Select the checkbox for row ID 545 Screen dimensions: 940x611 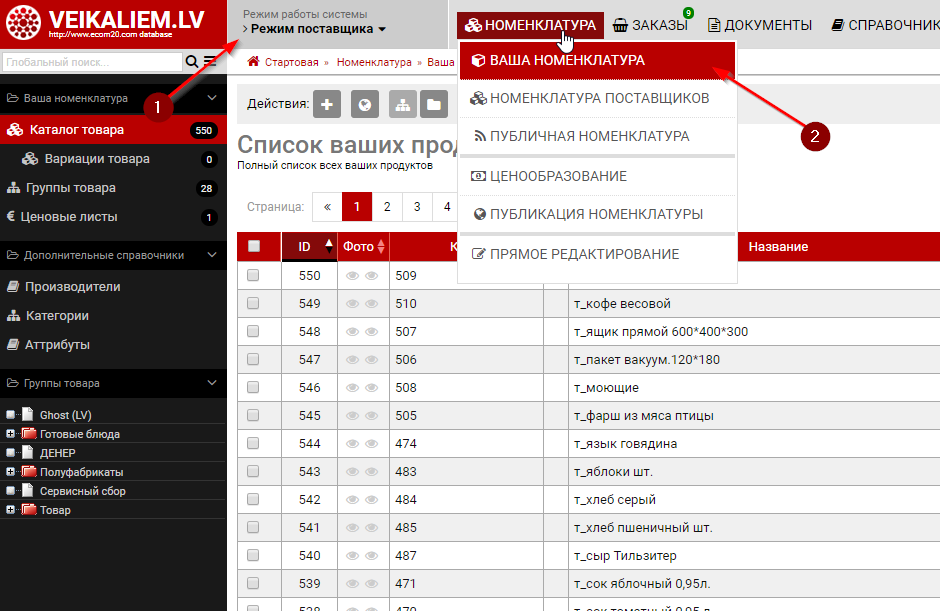(x=253, y=415)
